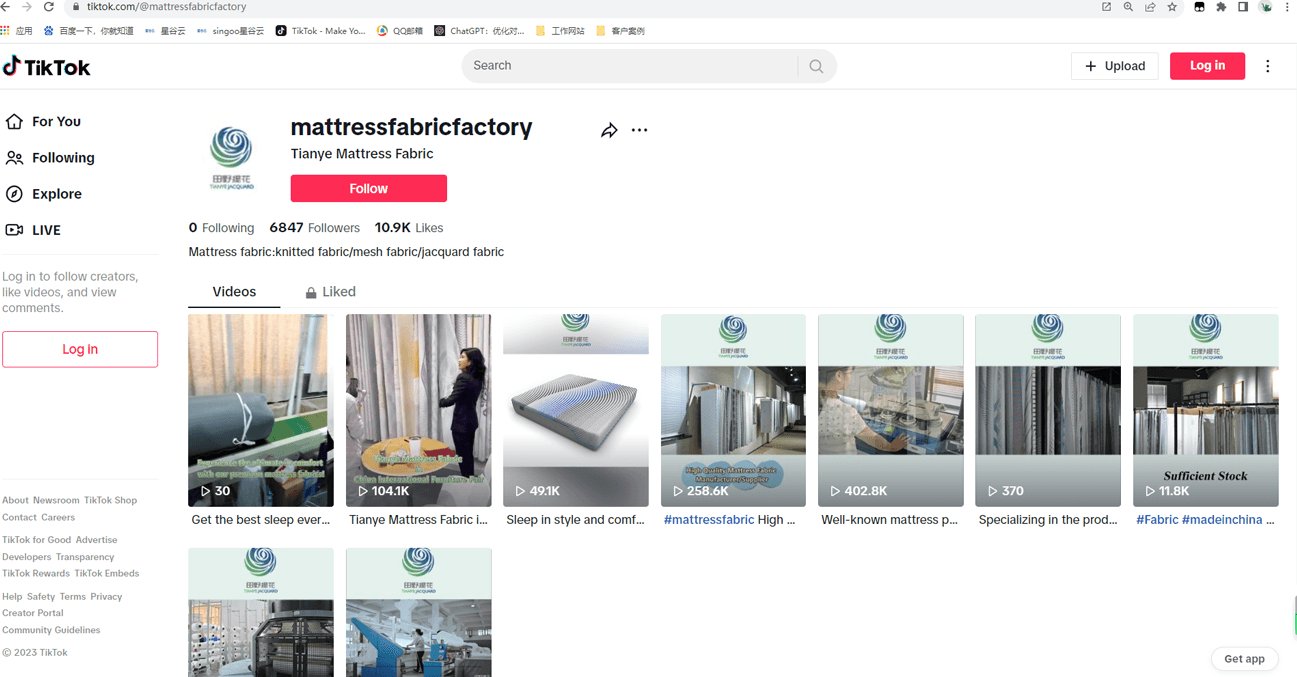1297x677 pixels.
Task: Click the #mattressfabric hashtag link
Action: click(x=709, y=520)
